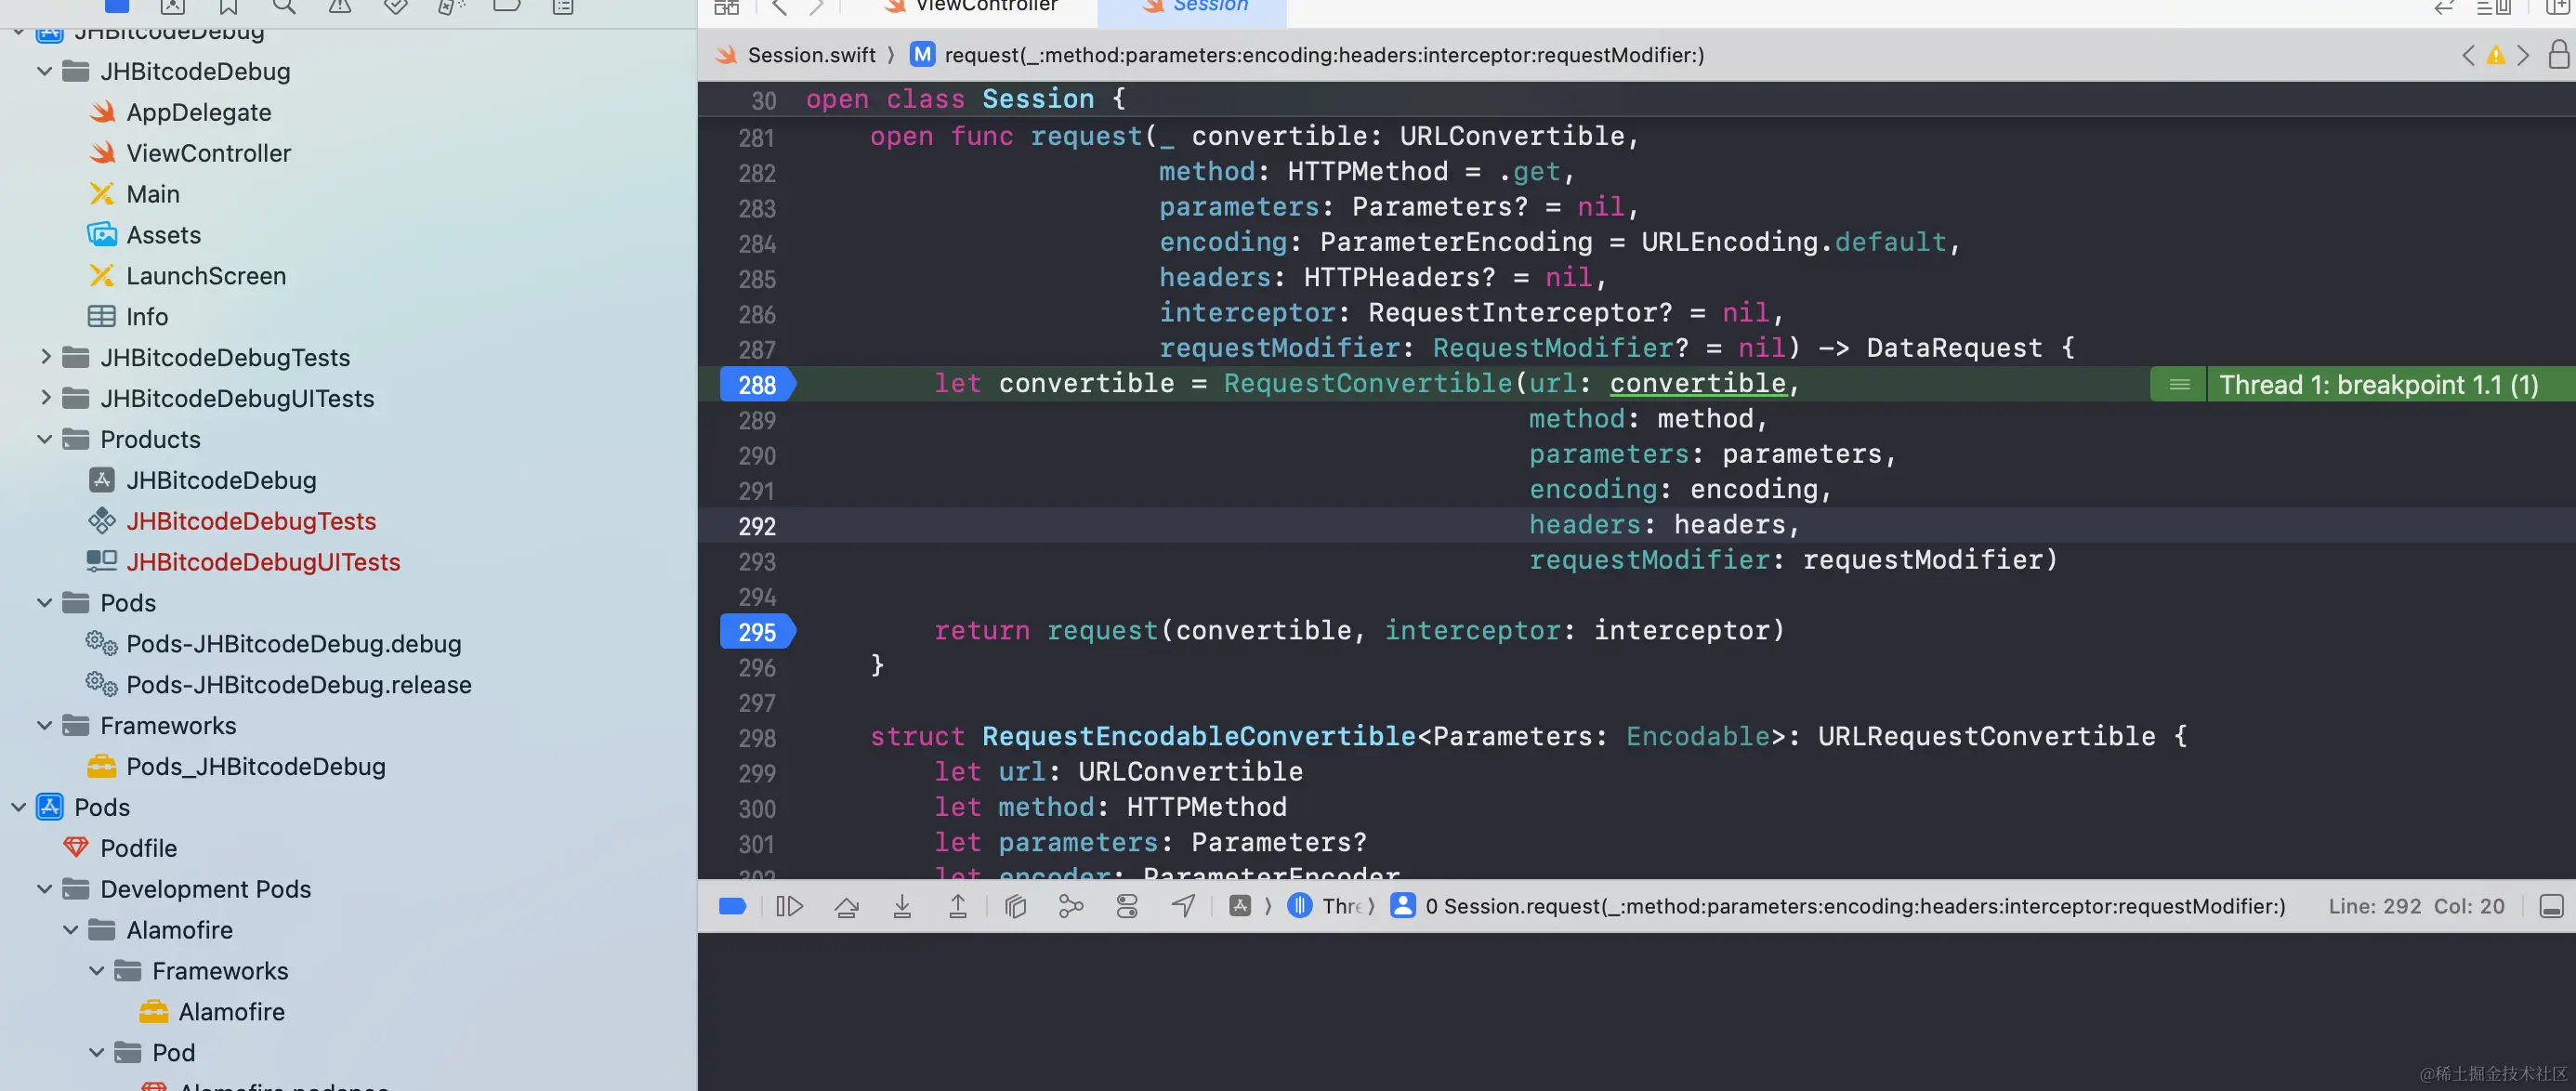2576x1091 pixels.
Task: Open the Report navigator icon
Action: coord(563,6)
